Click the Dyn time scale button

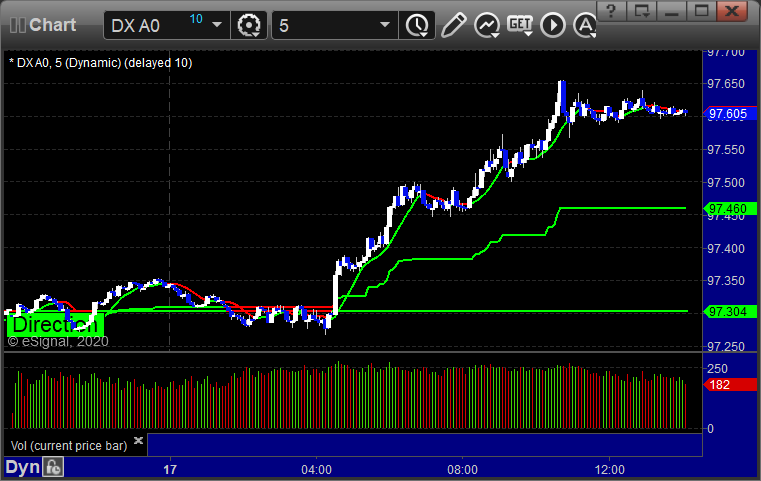coord(22,467)
